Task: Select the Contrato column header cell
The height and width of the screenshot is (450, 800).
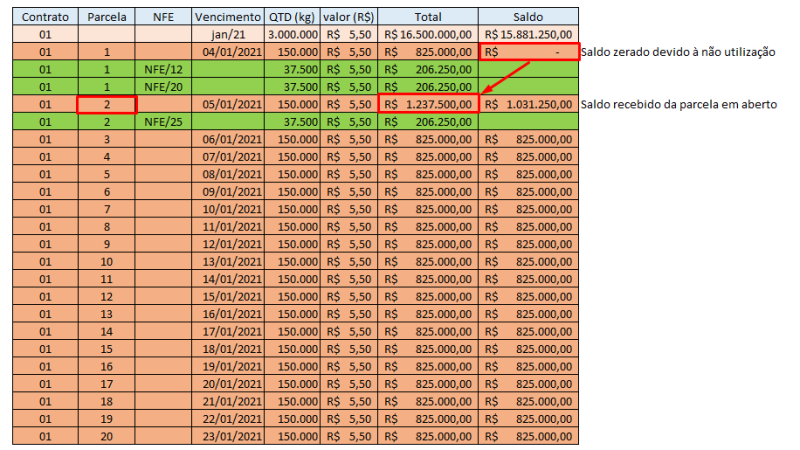Action: click(x=45, y=17)
